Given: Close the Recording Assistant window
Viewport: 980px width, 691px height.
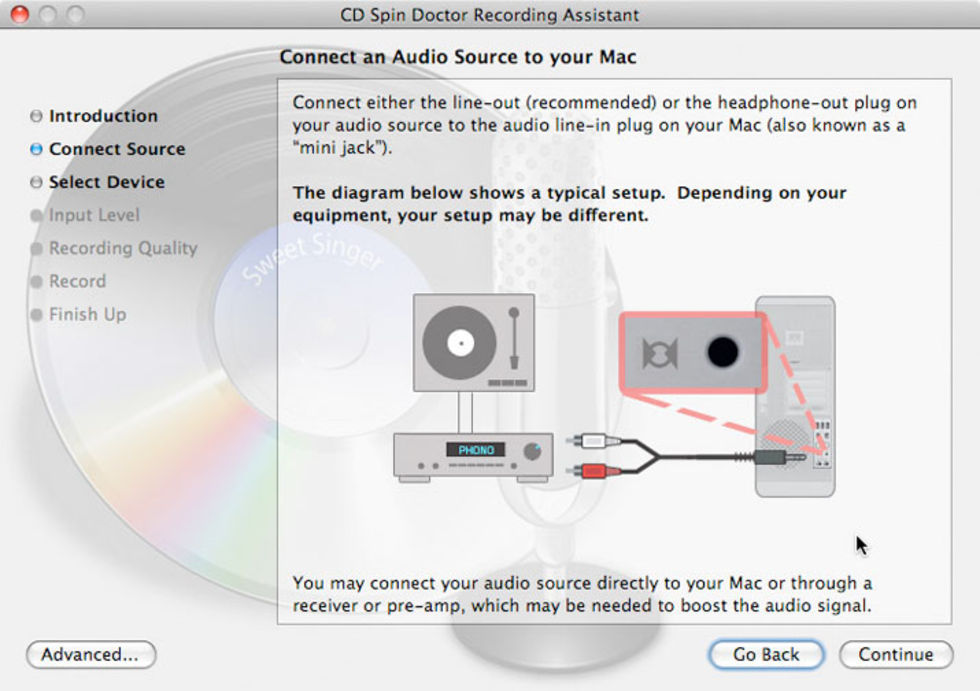Looking at the screenshot, I should pos(19,15).
